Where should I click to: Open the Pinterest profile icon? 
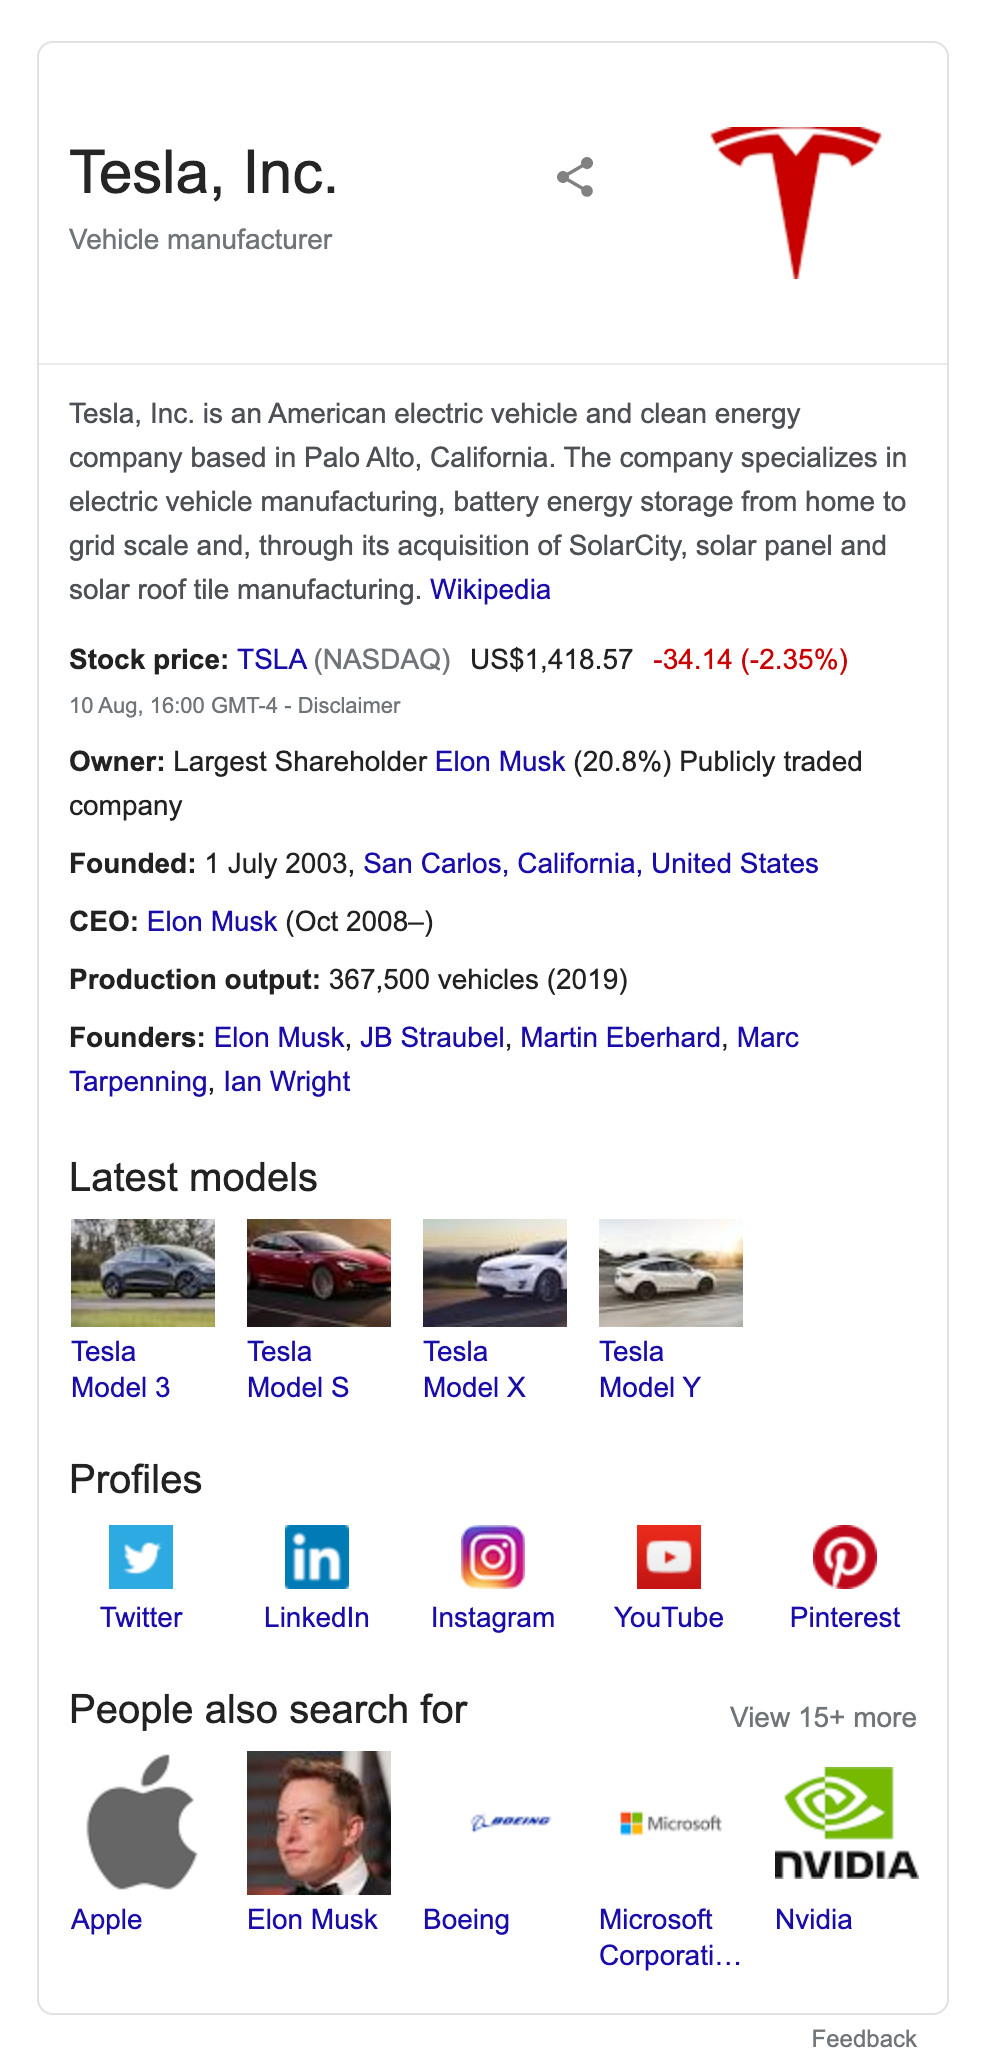pos(845,1557)
